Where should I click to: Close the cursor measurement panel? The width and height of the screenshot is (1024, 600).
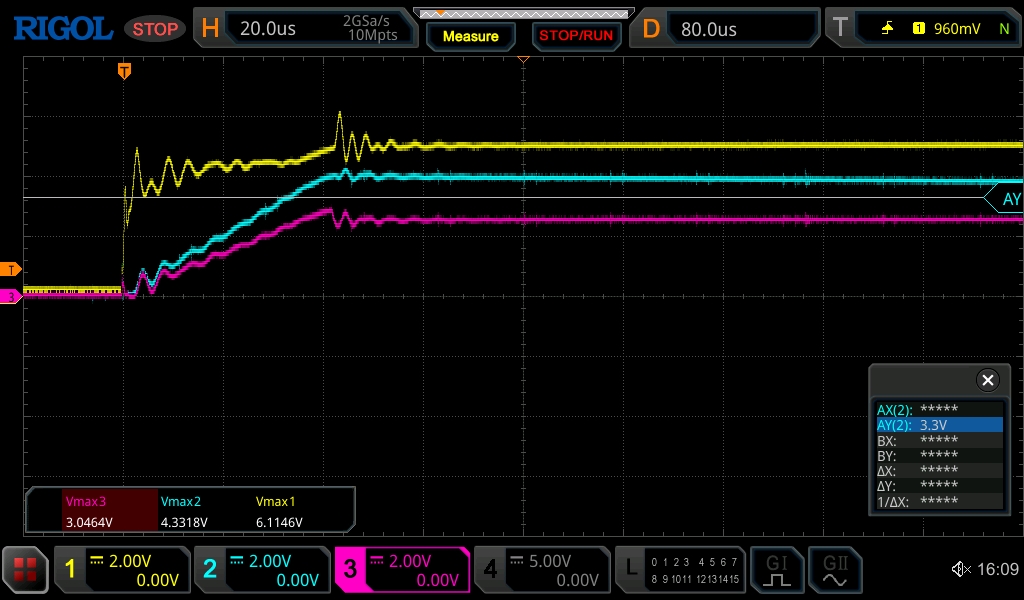pos(987,380)
